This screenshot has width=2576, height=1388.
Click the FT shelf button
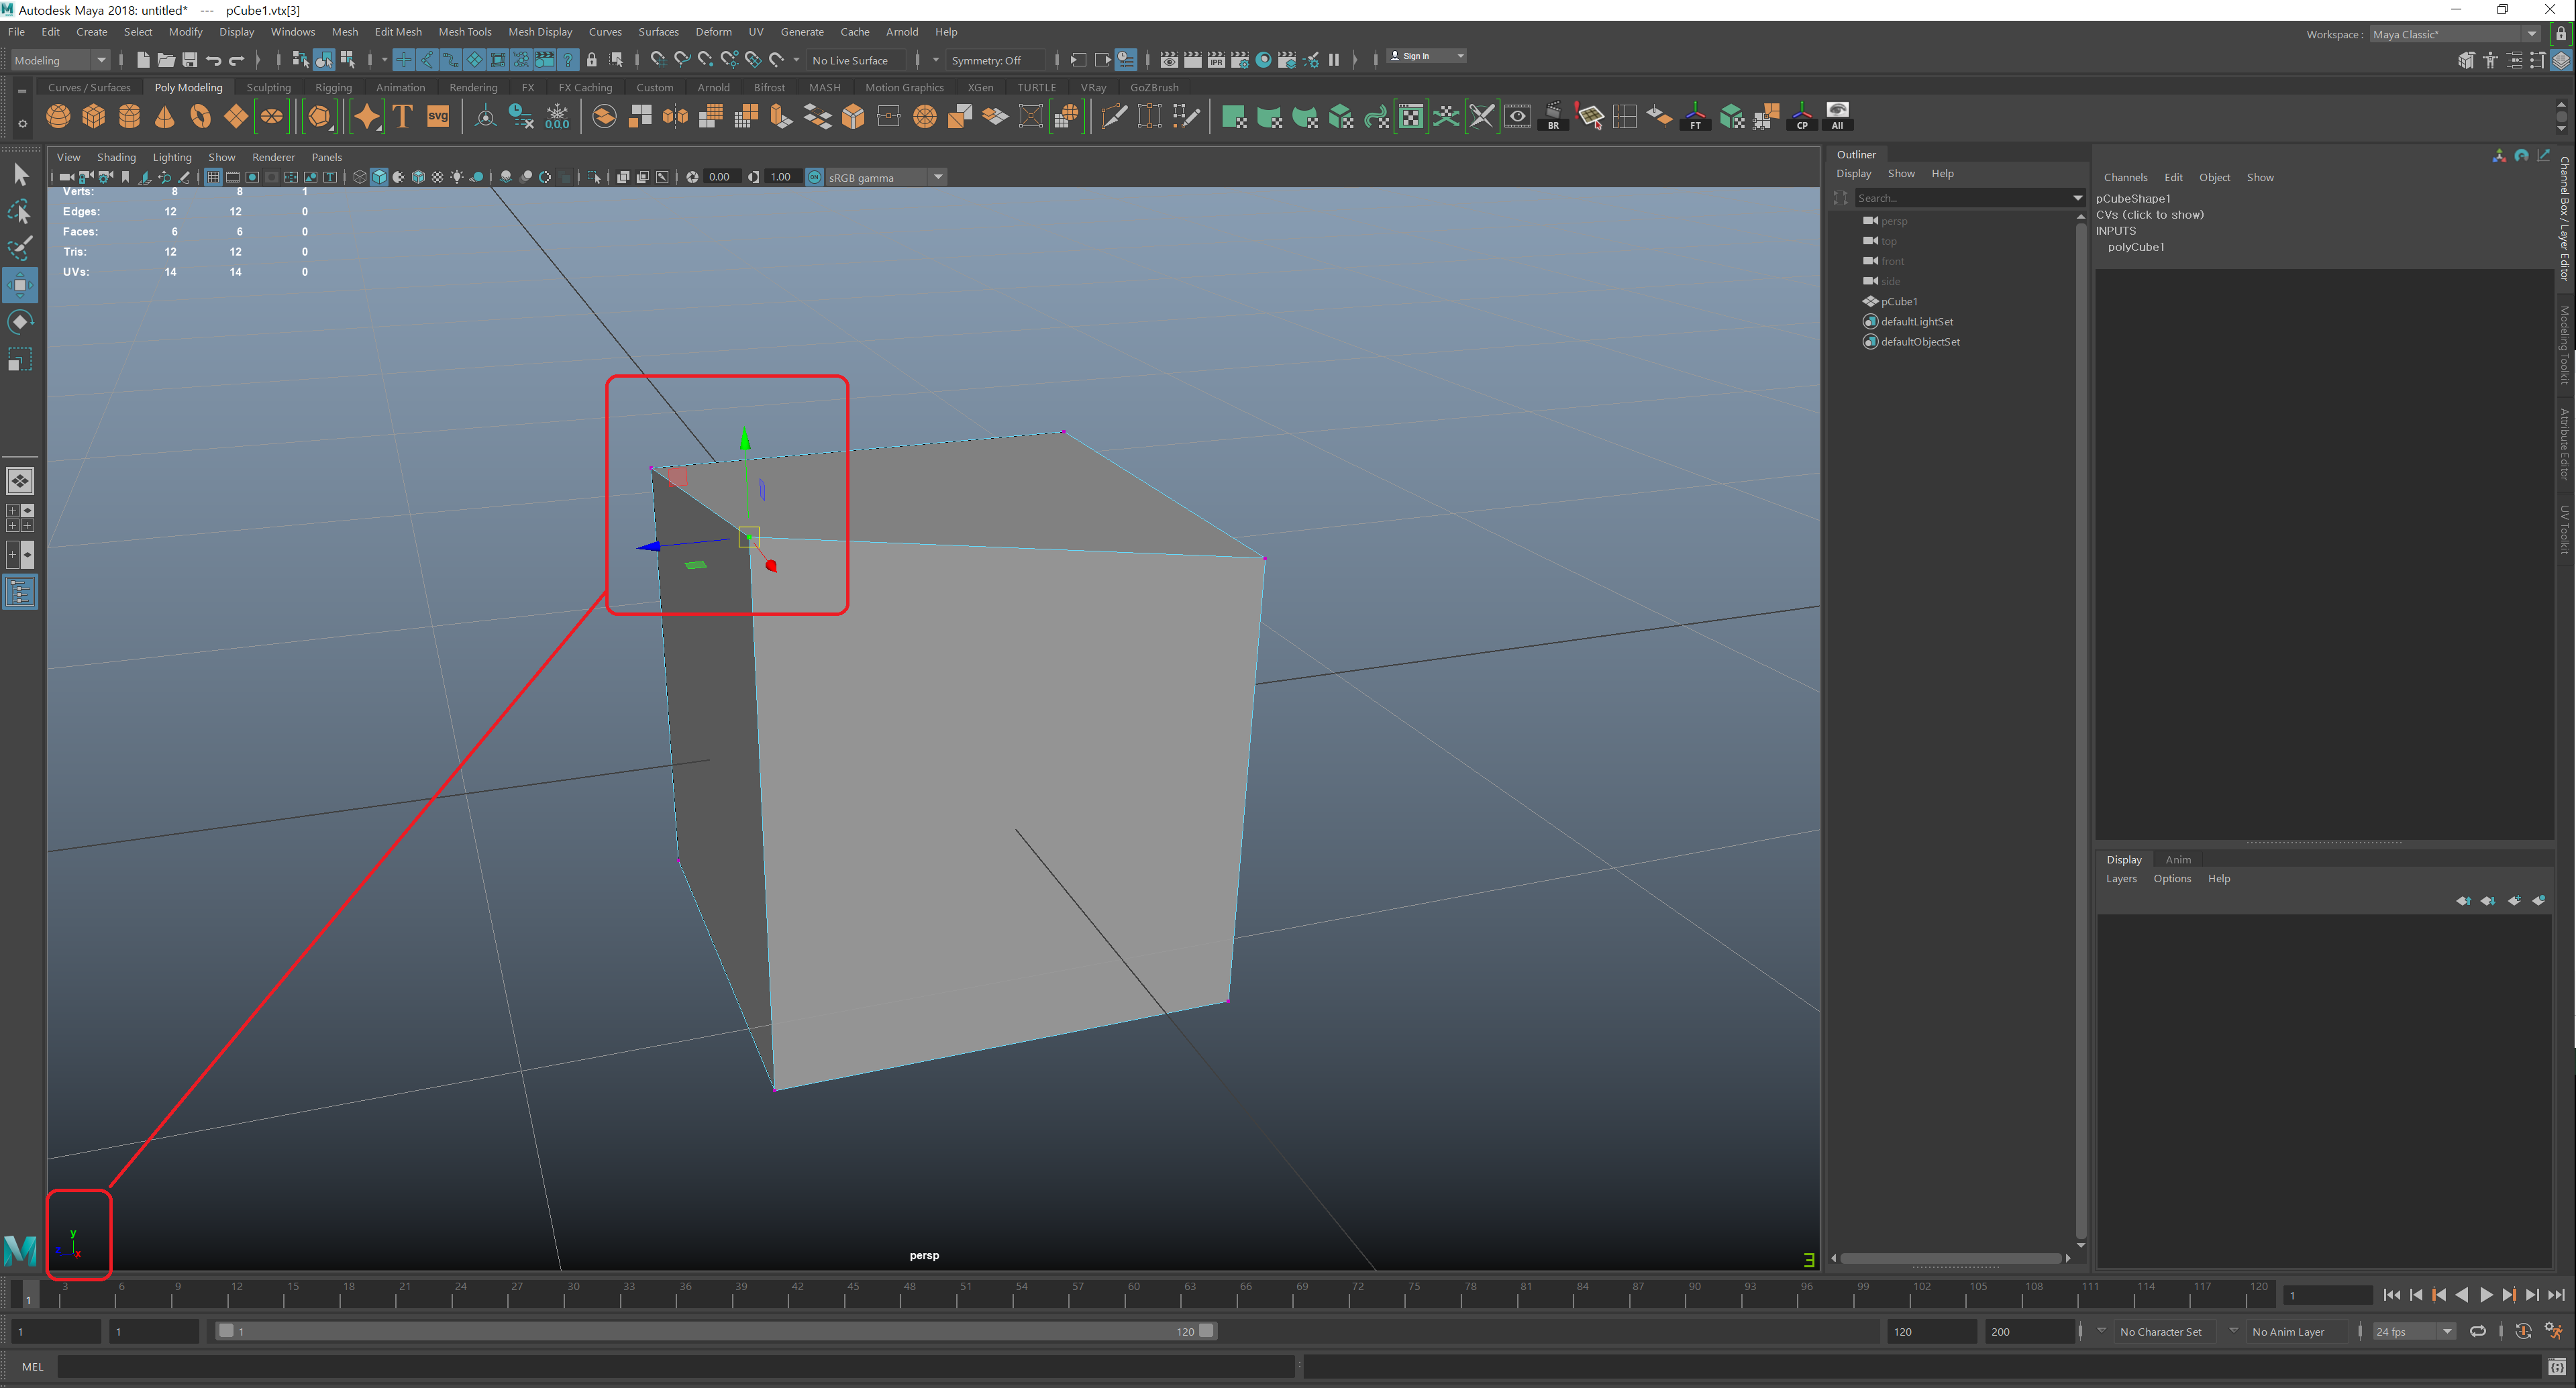tap(1695, 117)
